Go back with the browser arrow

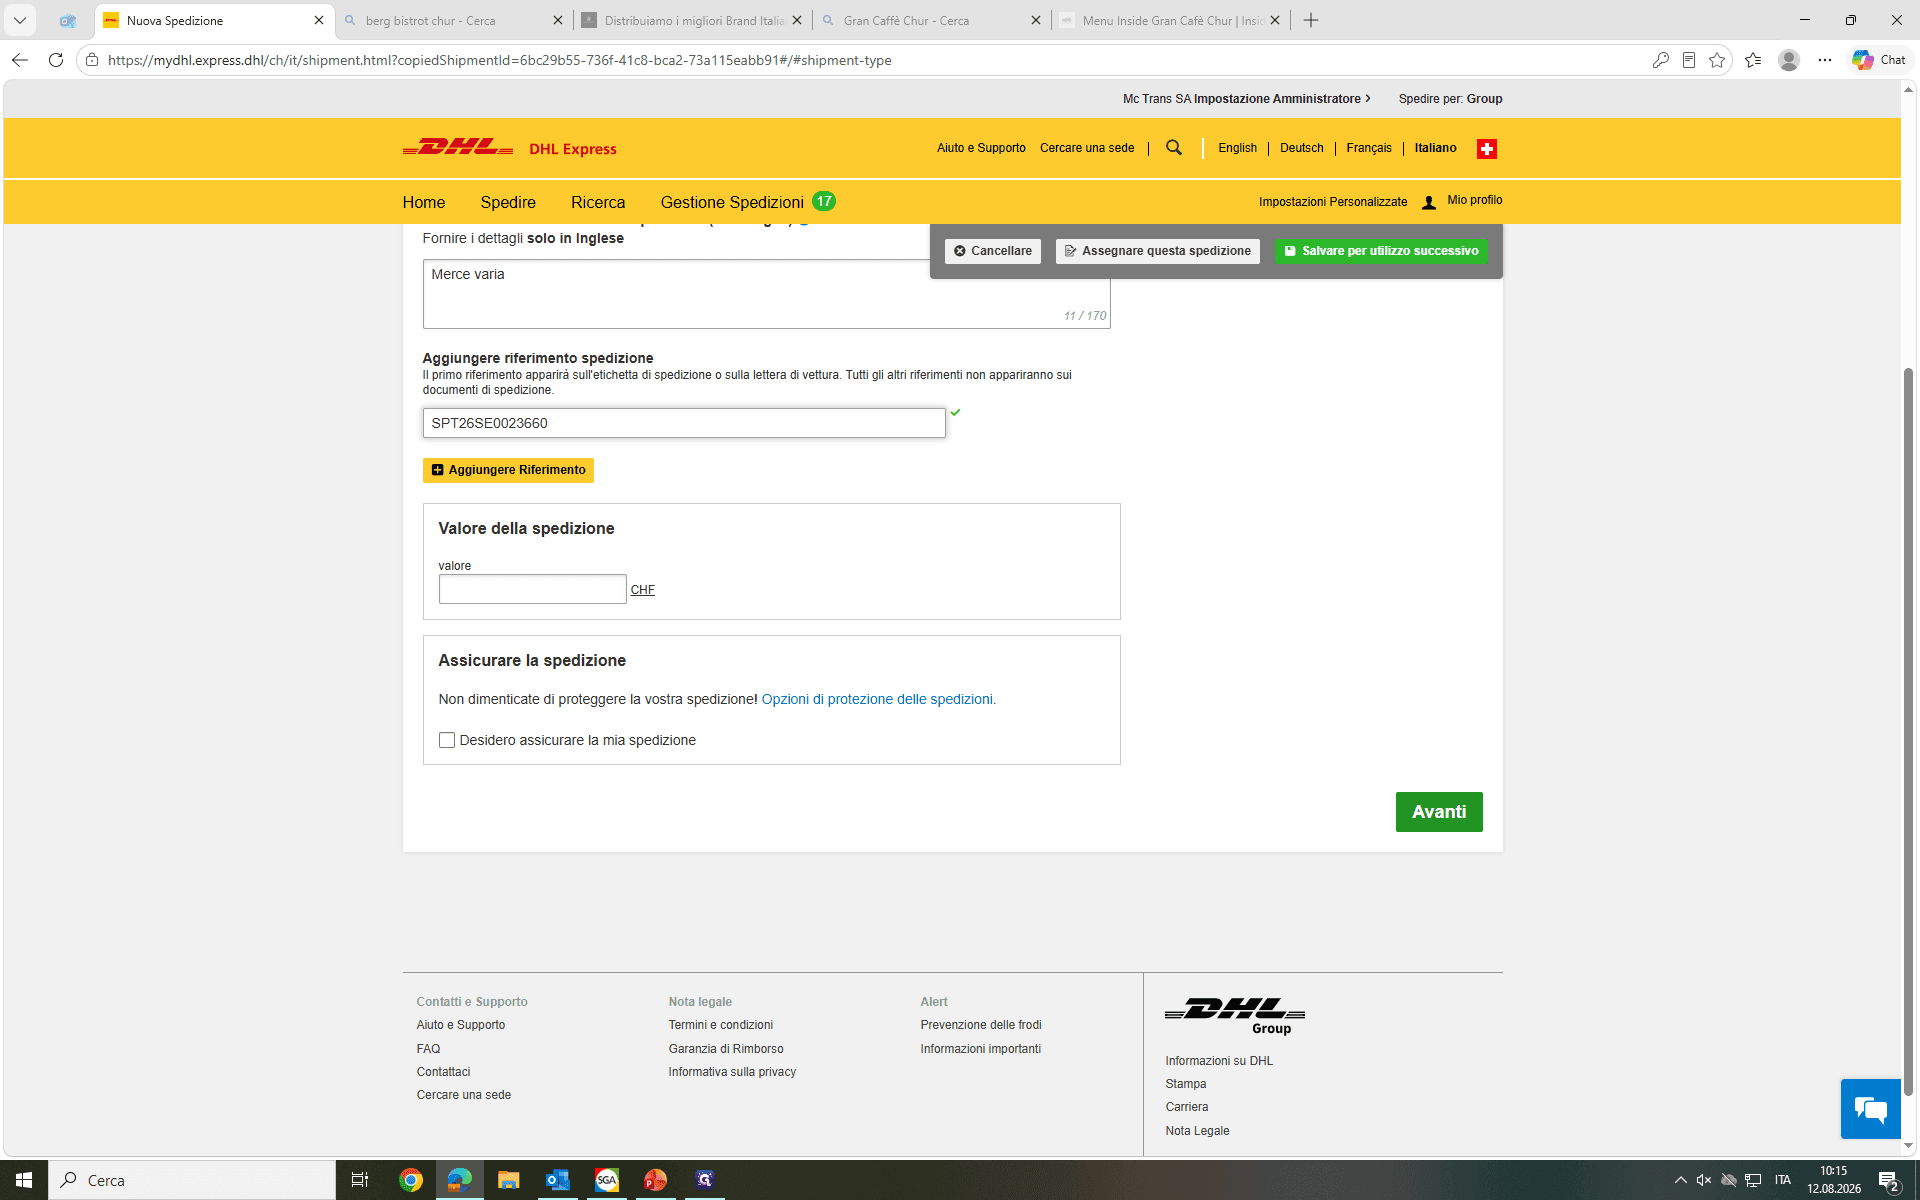tap(20, 60)
